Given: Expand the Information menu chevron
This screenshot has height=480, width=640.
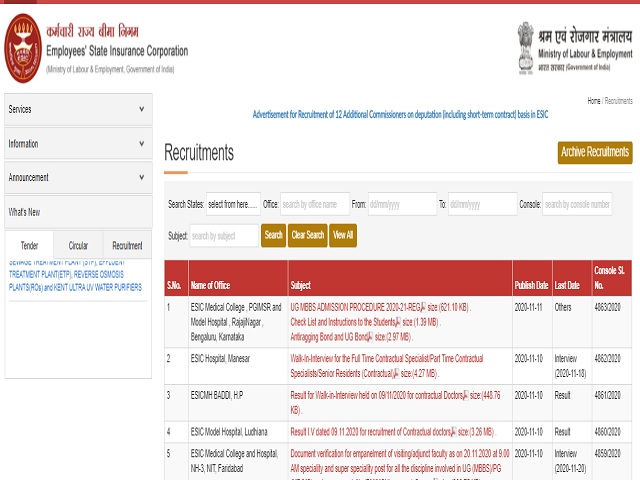Looking at the screenshot, I should [x=142, y=144].
